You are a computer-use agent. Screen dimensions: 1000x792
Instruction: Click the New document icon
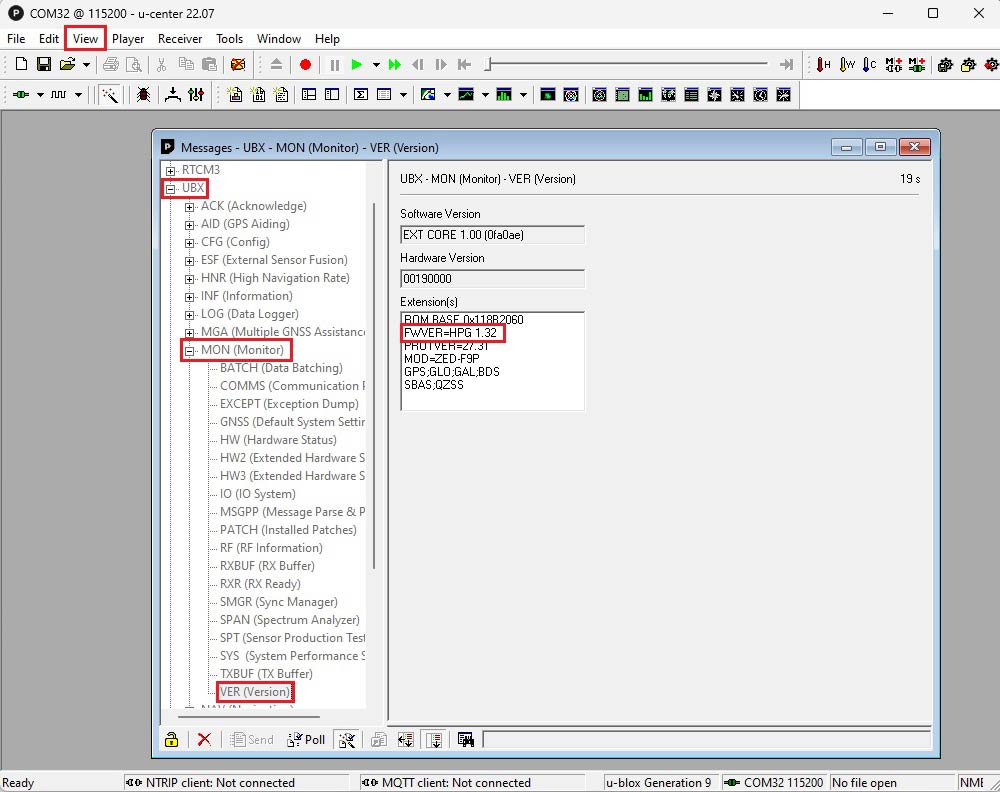(21, 65)
